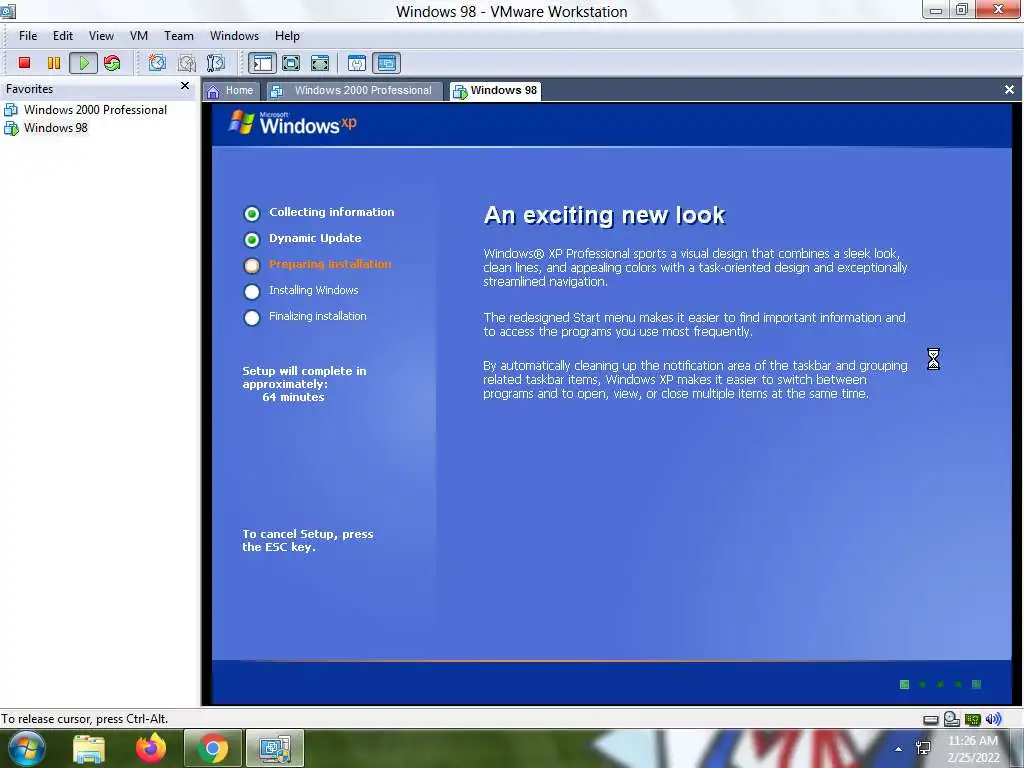Open the Windows Start orb
The image size is (1024, 768).
pos(25,748)
